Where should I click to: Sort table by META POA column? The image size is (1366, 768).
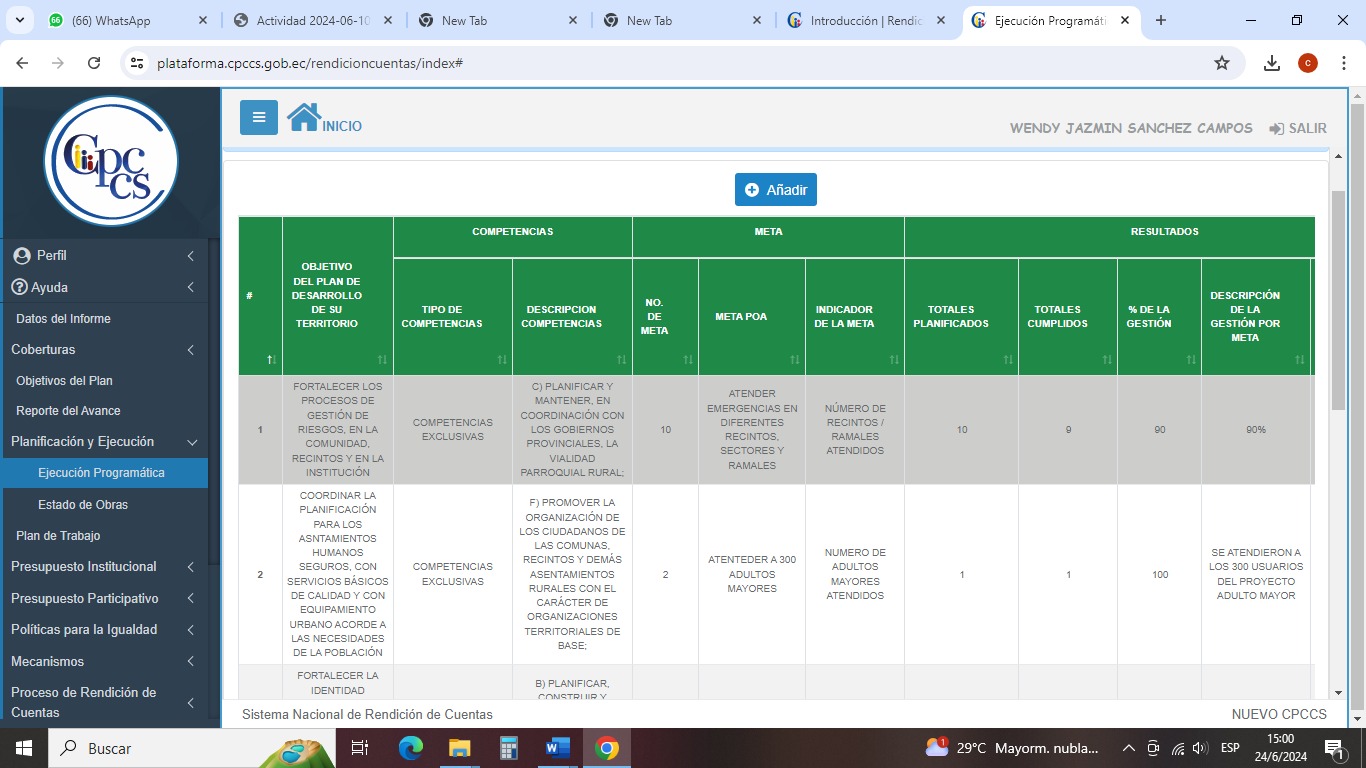(x=795, y=360)
